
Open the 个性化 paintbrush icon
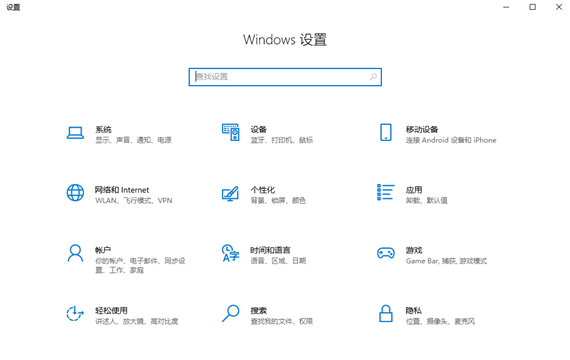pyautogui.click(x=230, y=193)
